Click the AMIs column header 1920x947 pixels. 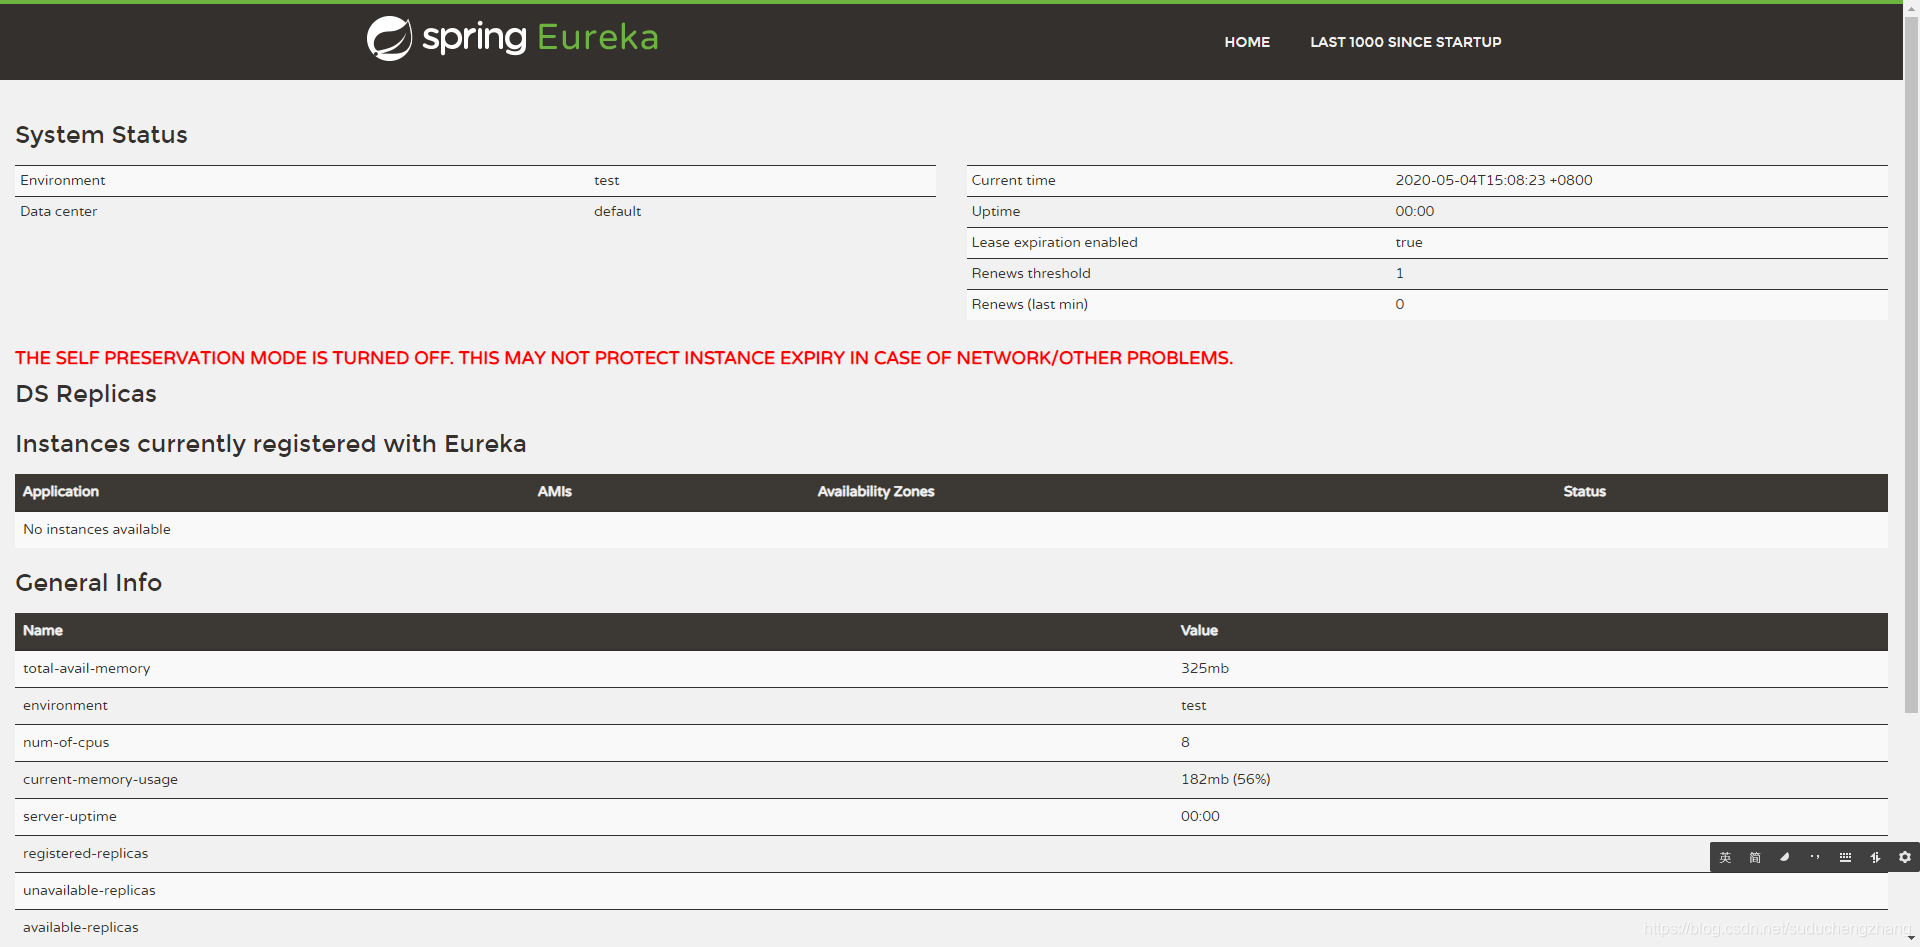coord(554,492)
